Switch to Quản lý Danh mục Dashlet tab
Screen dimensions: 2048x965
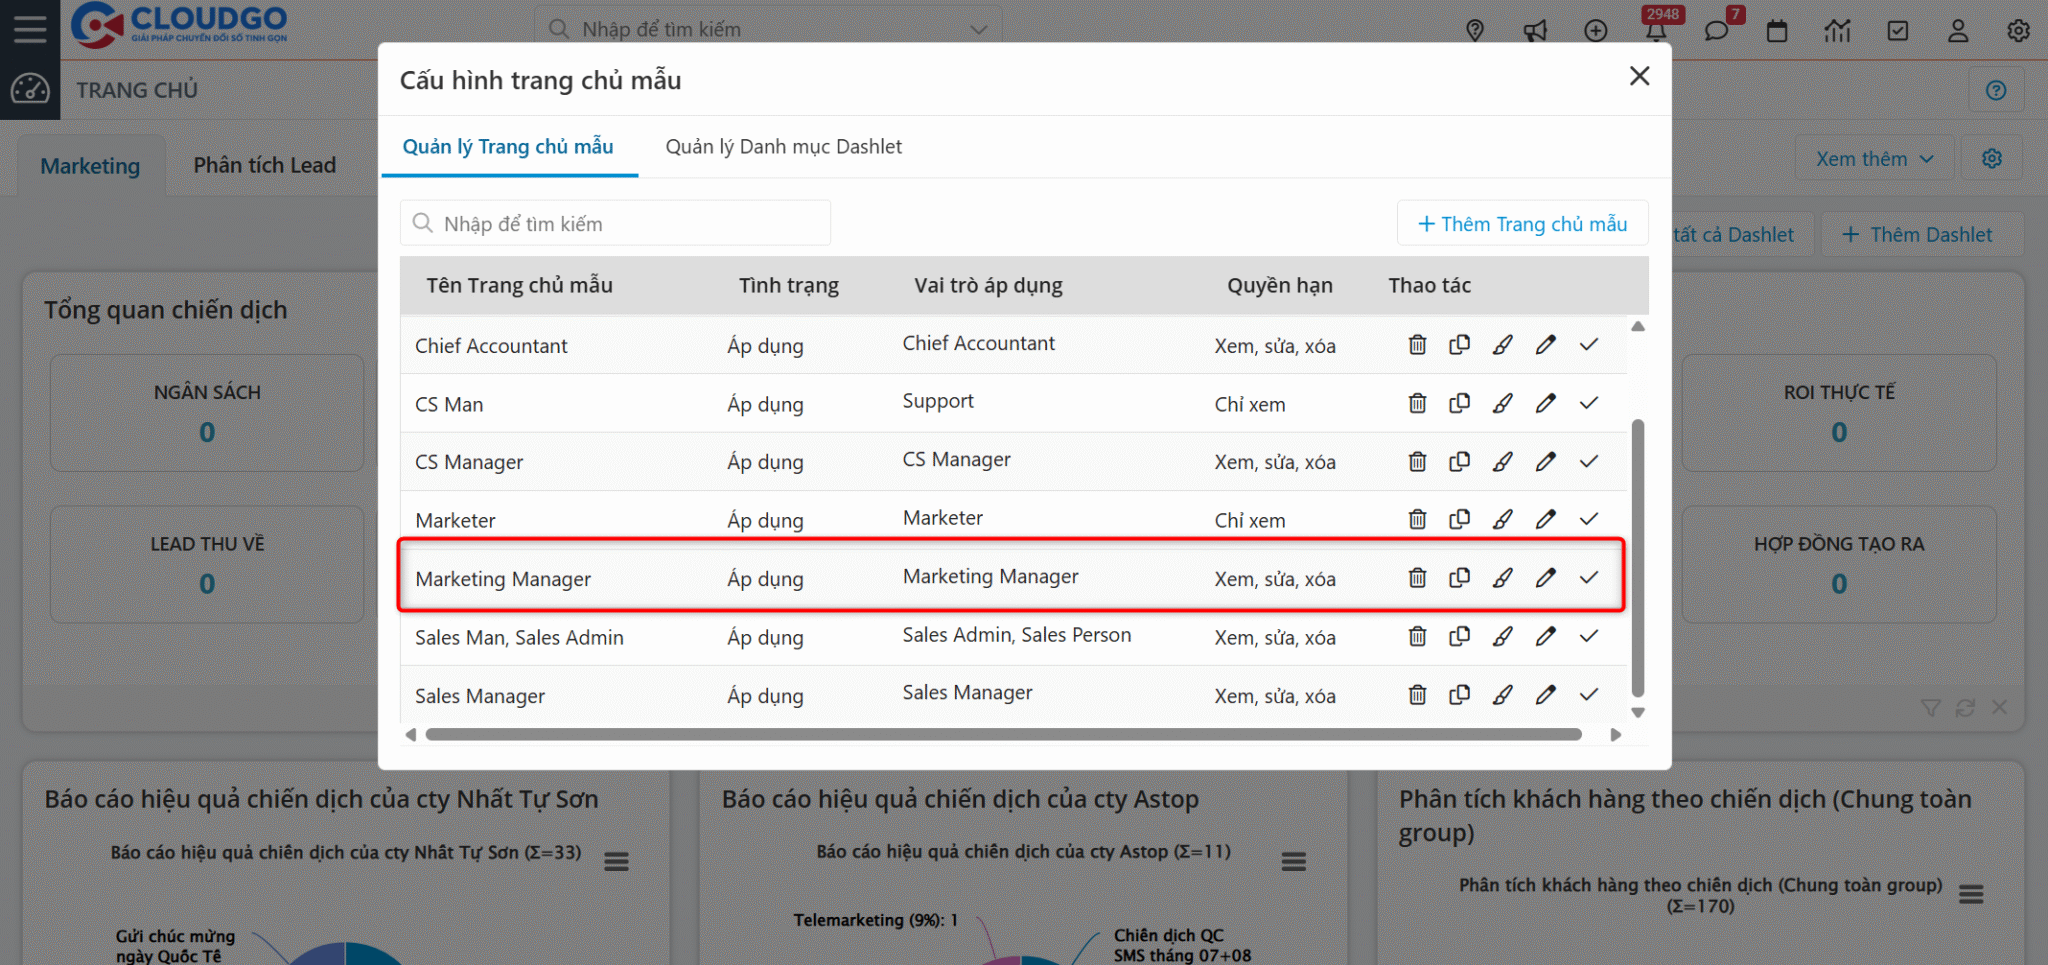[x=784, y=147]
